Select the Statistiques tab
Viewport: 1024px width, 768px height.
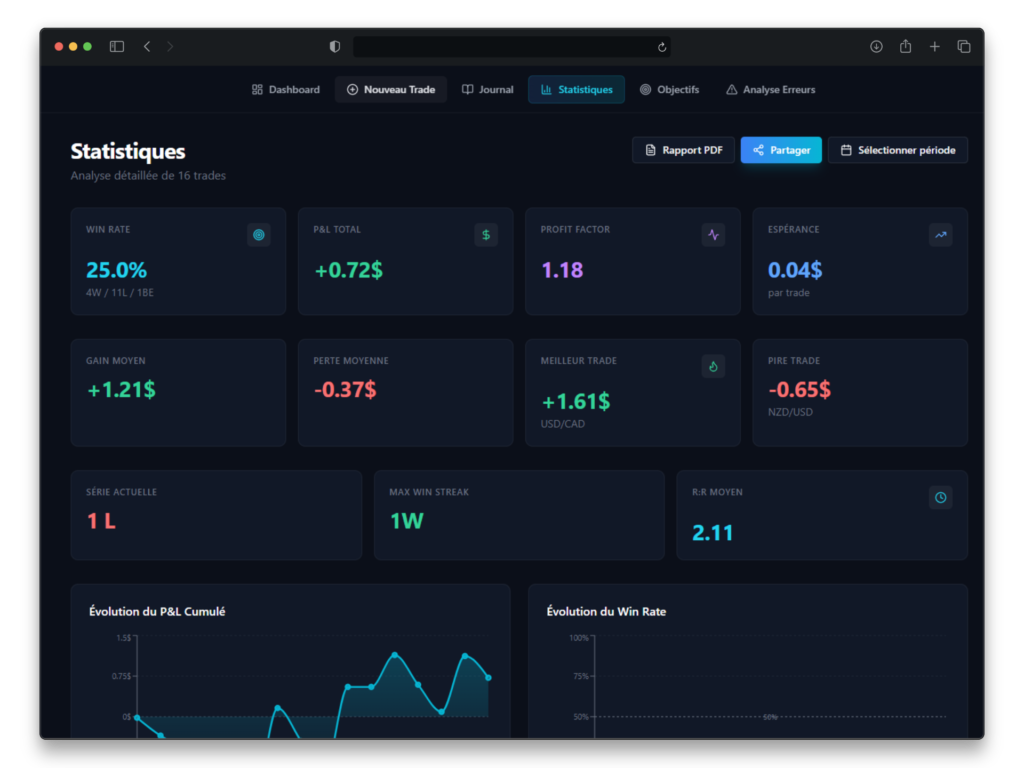click(x=576, y=89)
